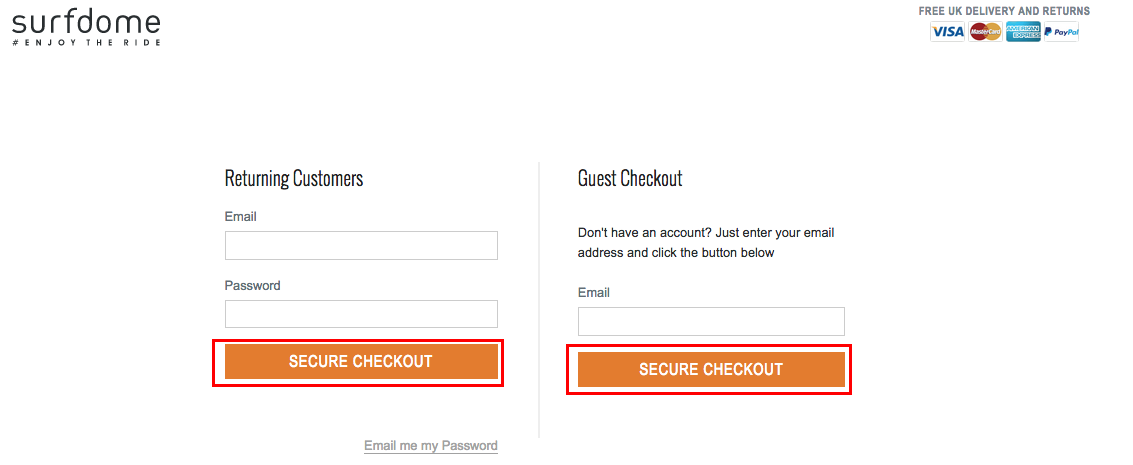Open the Email me my Password link
1133x465 pixels.
pos(431,446)
